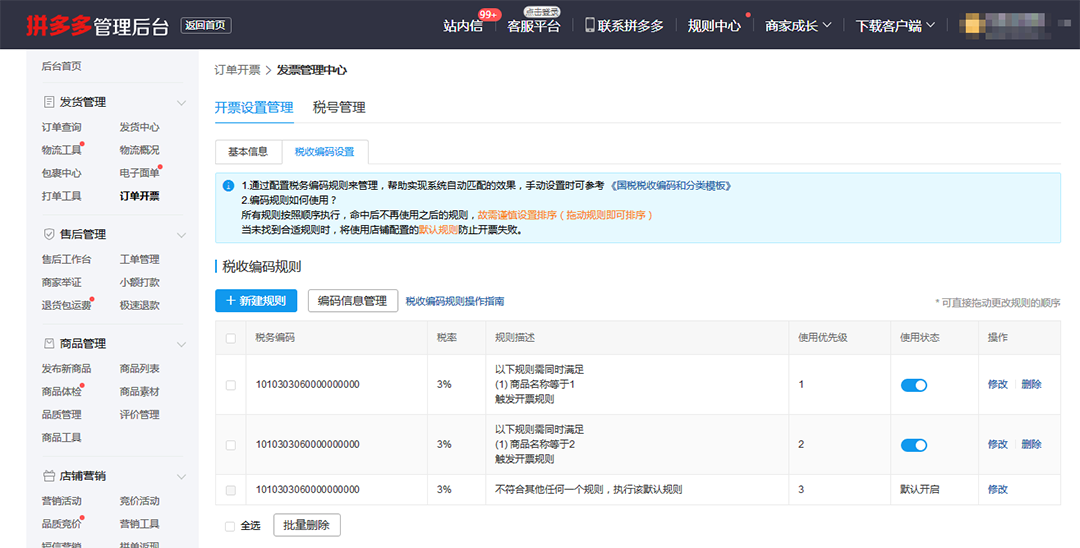Click the 99+ badge on 站内信
The height and width of the screenshot is (548, 1080).
(488, 14)
